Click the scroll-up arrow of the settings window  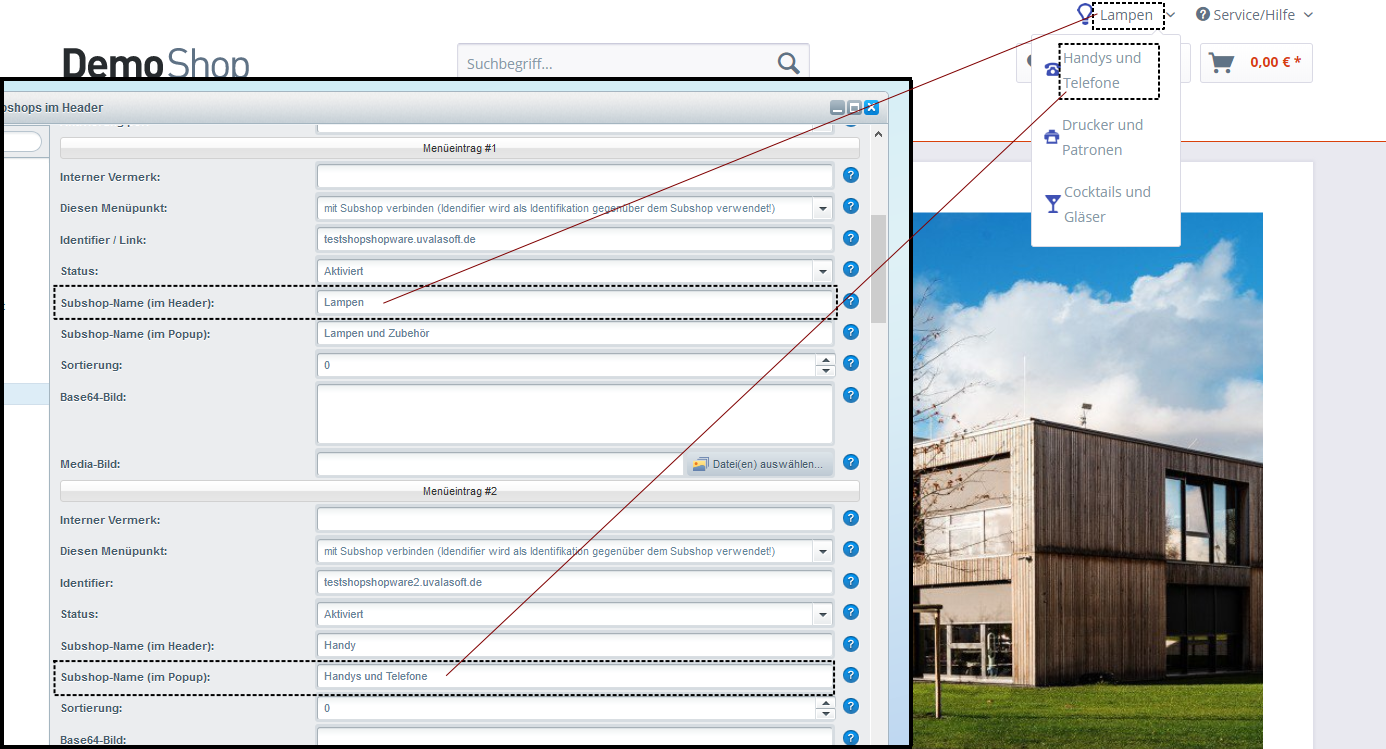(878, 134)
